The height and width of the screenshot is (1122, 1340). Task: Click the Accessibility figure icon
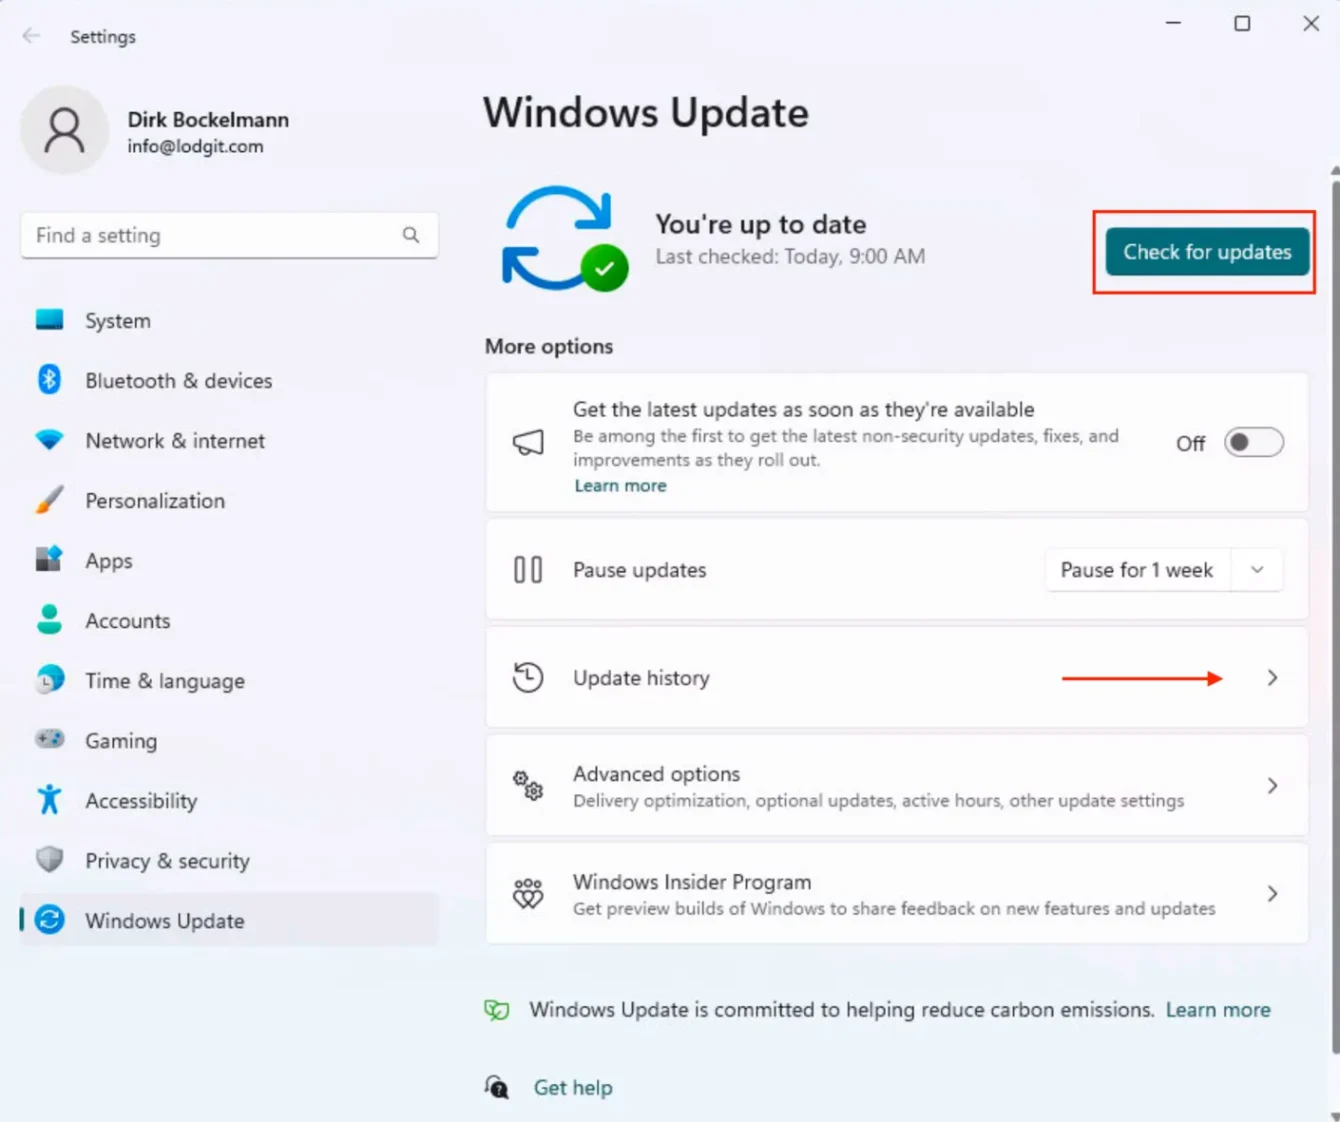tap(49, 800)
